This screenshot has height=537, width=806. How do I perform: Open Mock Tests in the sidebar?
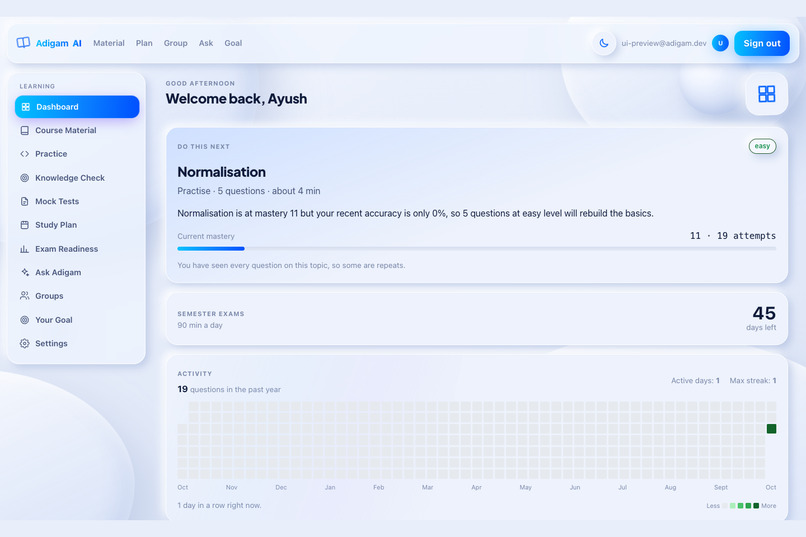(x=77, y=201)
